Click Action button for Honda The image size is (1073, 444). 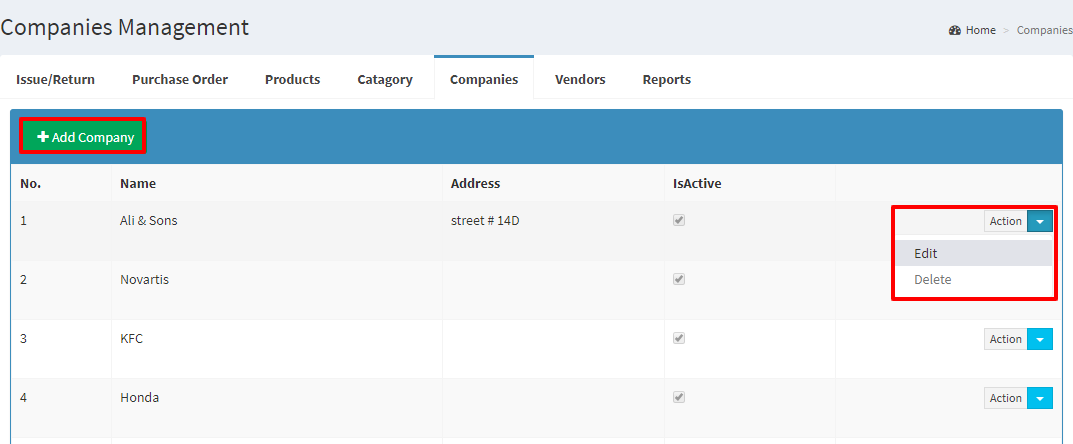click(1005, 398)
